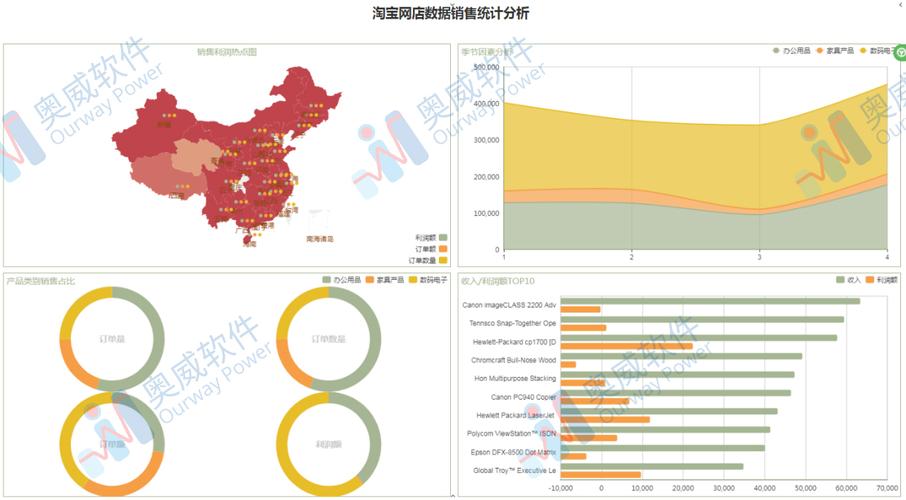Toggle 订单额 series in the map legend
The height and width of the screenshot is (500, 906).
pyautogui.click(x=431, y=249)
